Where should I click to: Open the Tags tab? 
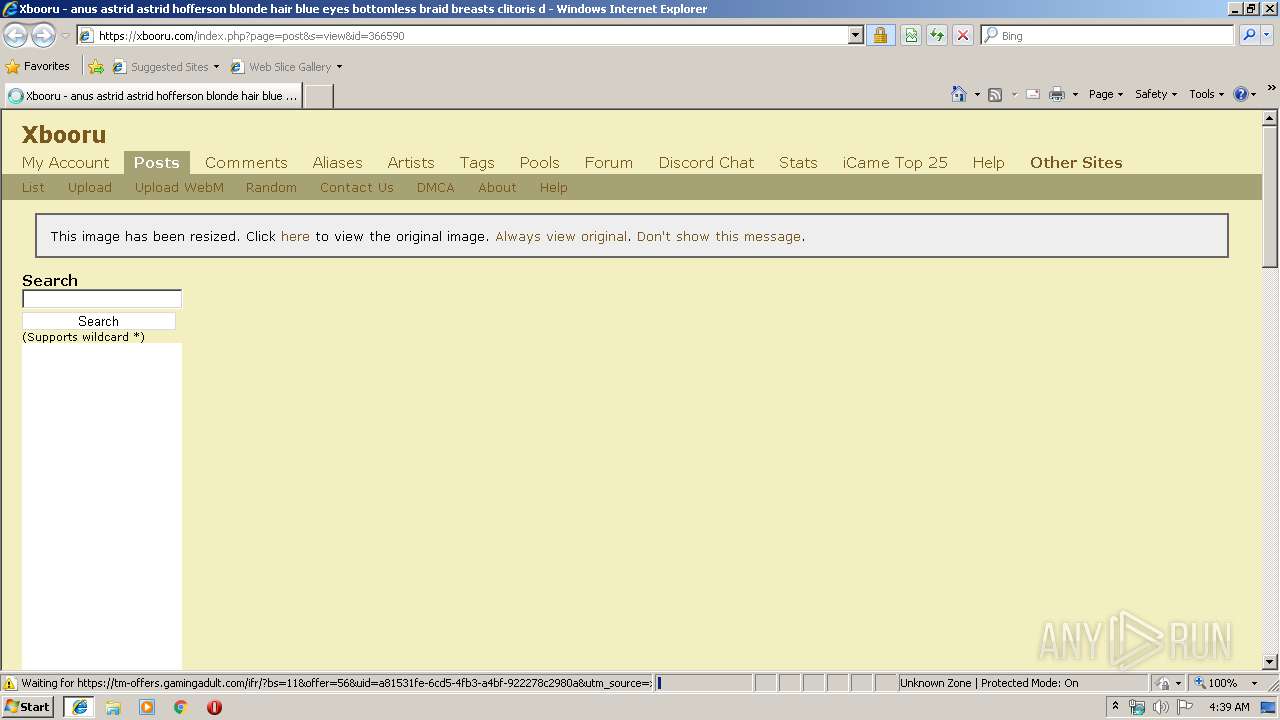[x=477, y=163]
